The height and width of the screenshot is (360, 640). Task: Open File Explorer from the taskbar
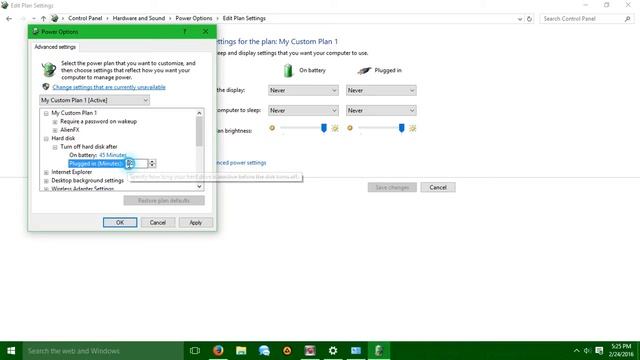(241, 350)
